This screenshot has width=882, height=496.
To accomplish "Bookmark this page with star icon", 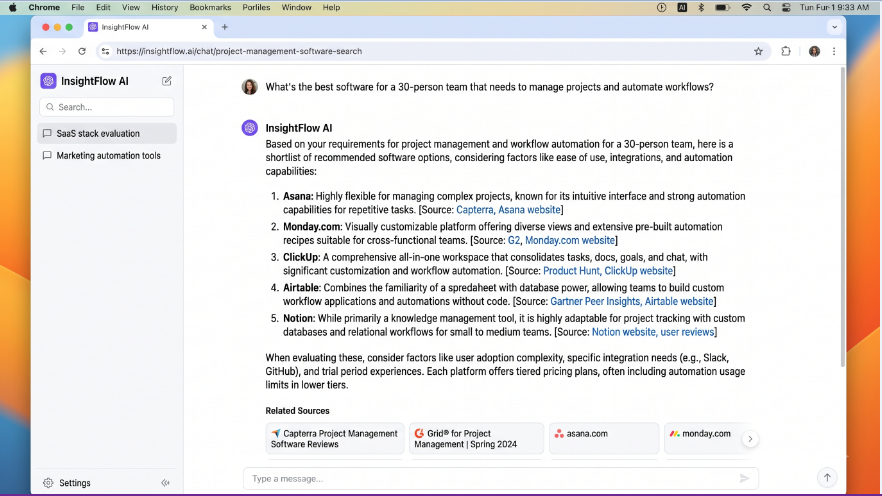I will click(x=758, y=51).
